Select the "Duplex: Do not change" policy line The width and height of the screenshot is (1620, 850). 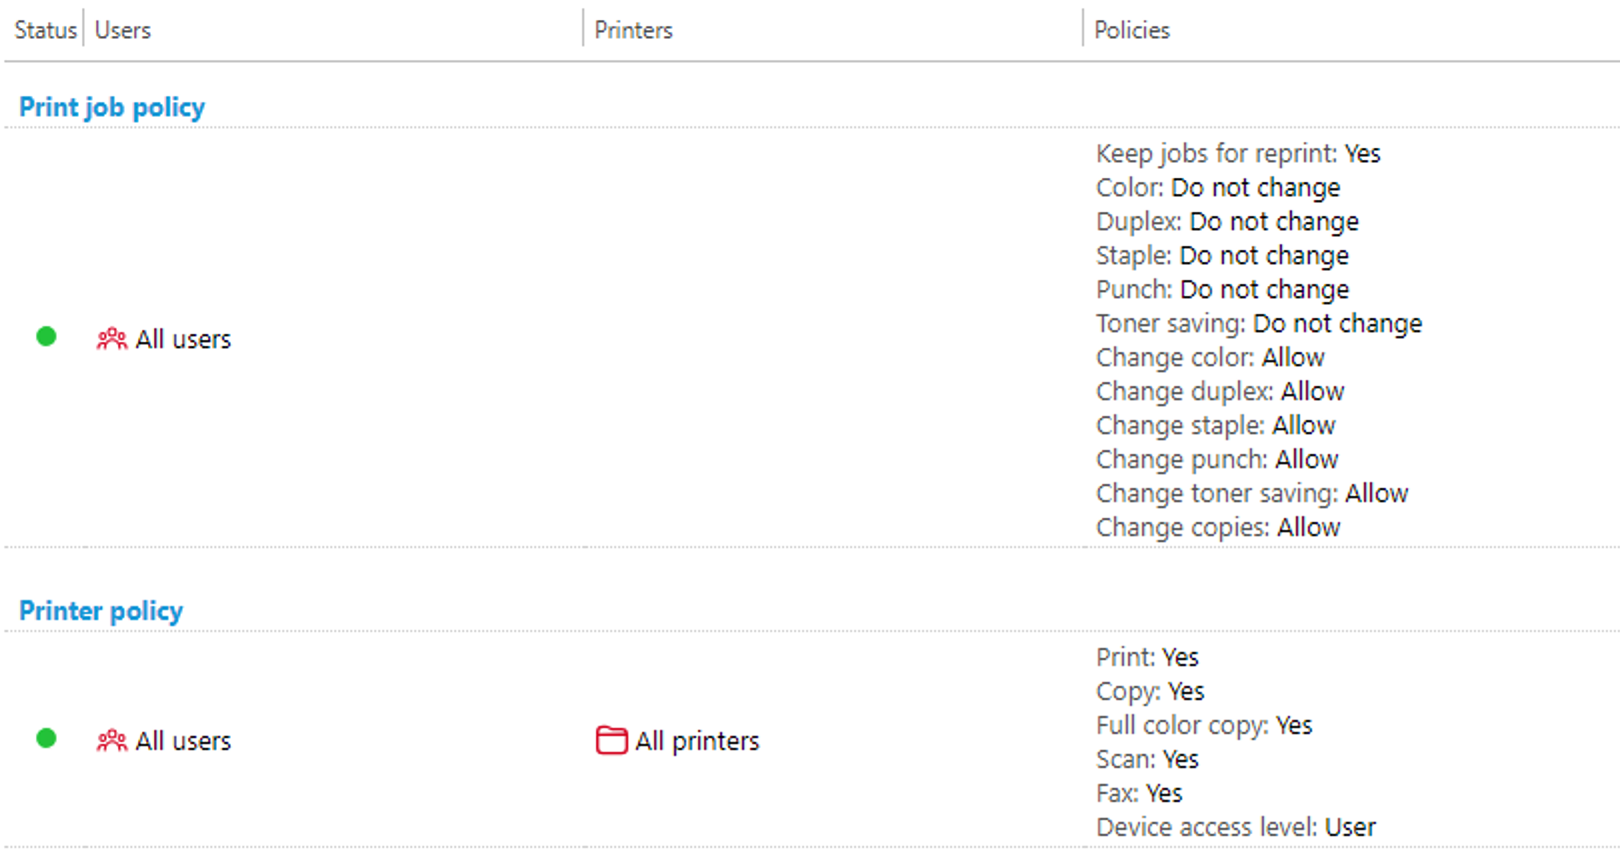point(1226,222)
